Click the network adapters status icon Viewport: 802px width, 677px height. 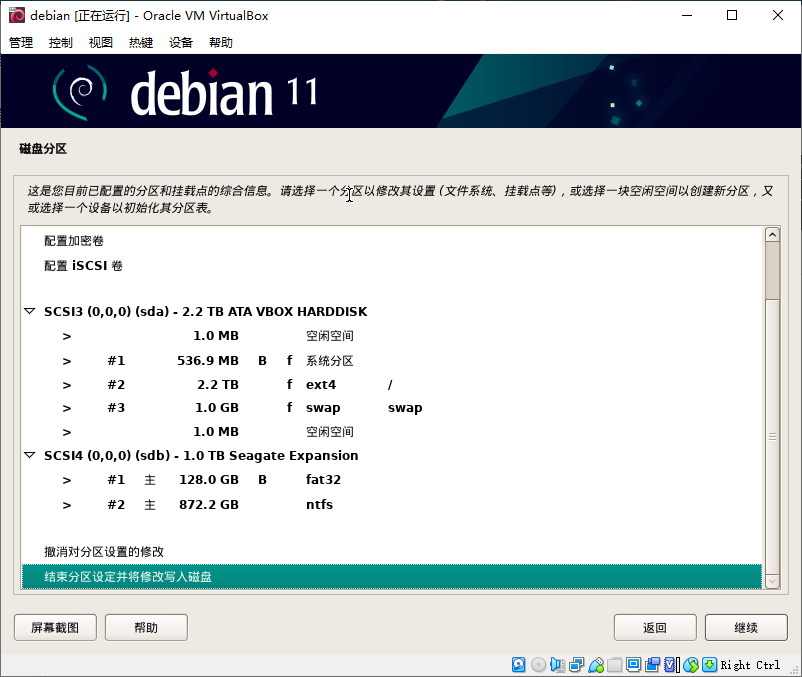576,664
